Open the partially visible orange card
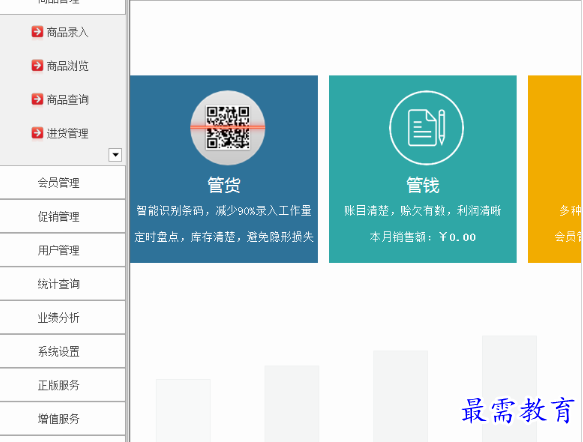This screenshot has height=442, width=583. click(x=554, y=169)
